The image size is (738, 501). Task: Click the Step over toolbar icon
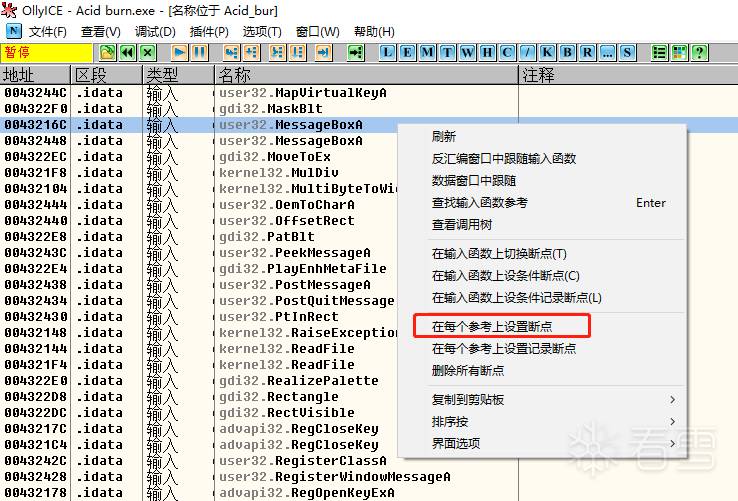click(x=251, y=52)
